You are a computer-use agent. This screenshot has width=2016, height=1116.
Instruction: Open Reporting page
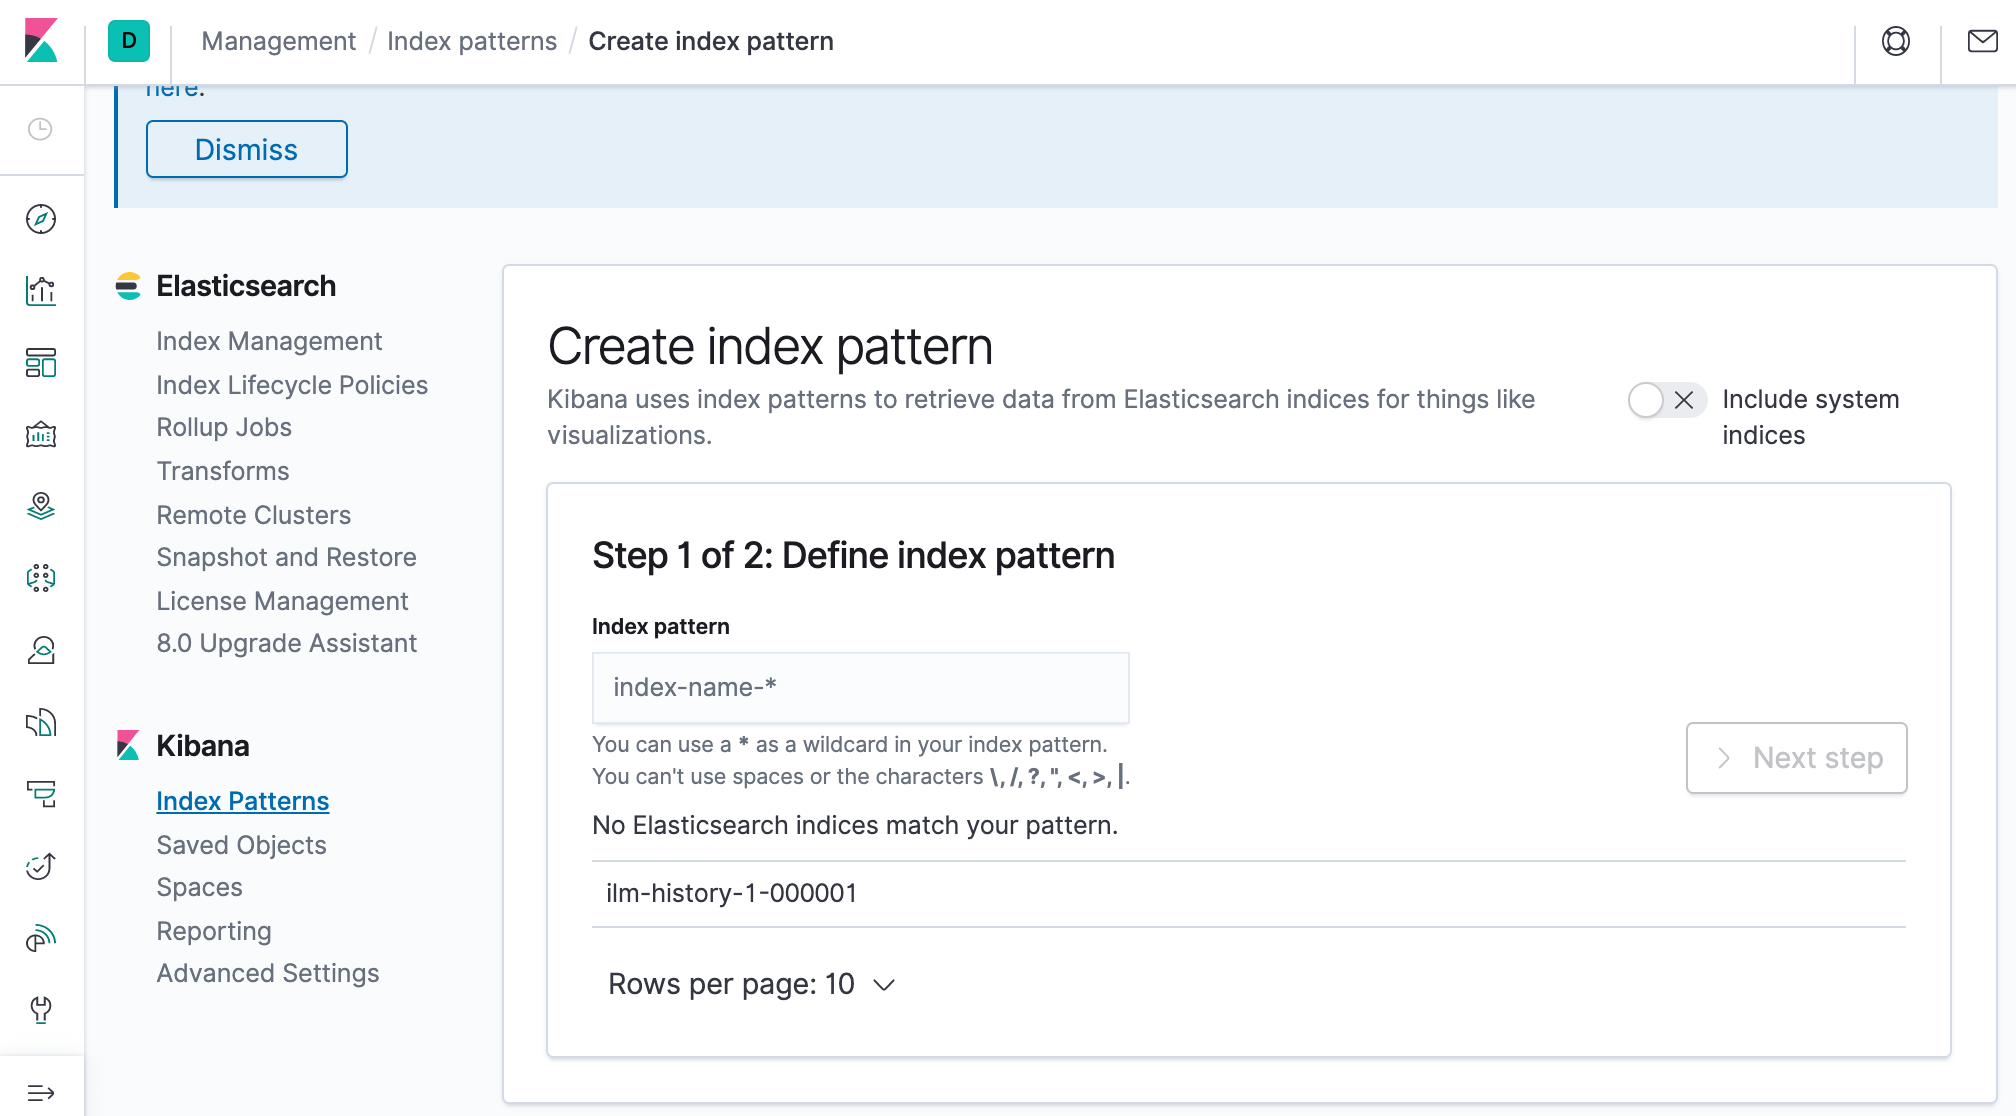pyautogui.click(x=214, y=931)
